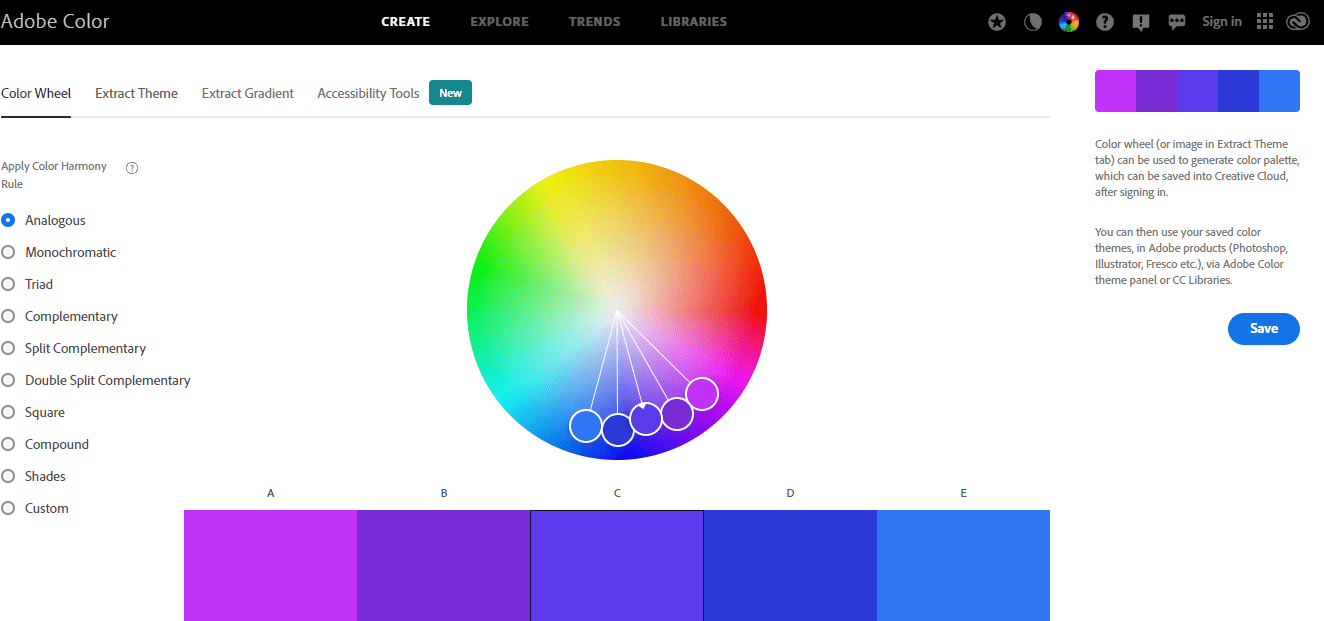The width and height of the screenshot is (1324, 621).
Task: Click the base violet handle on the color wheel
Action: (x=646, y=418)
